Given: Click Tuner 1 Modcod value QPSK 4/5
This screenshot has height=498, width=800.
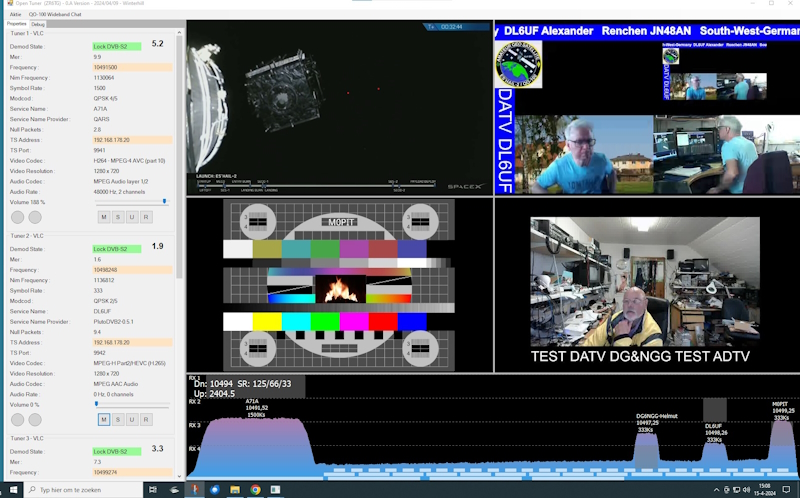Looking at the screenshot, I should [105, 98].
